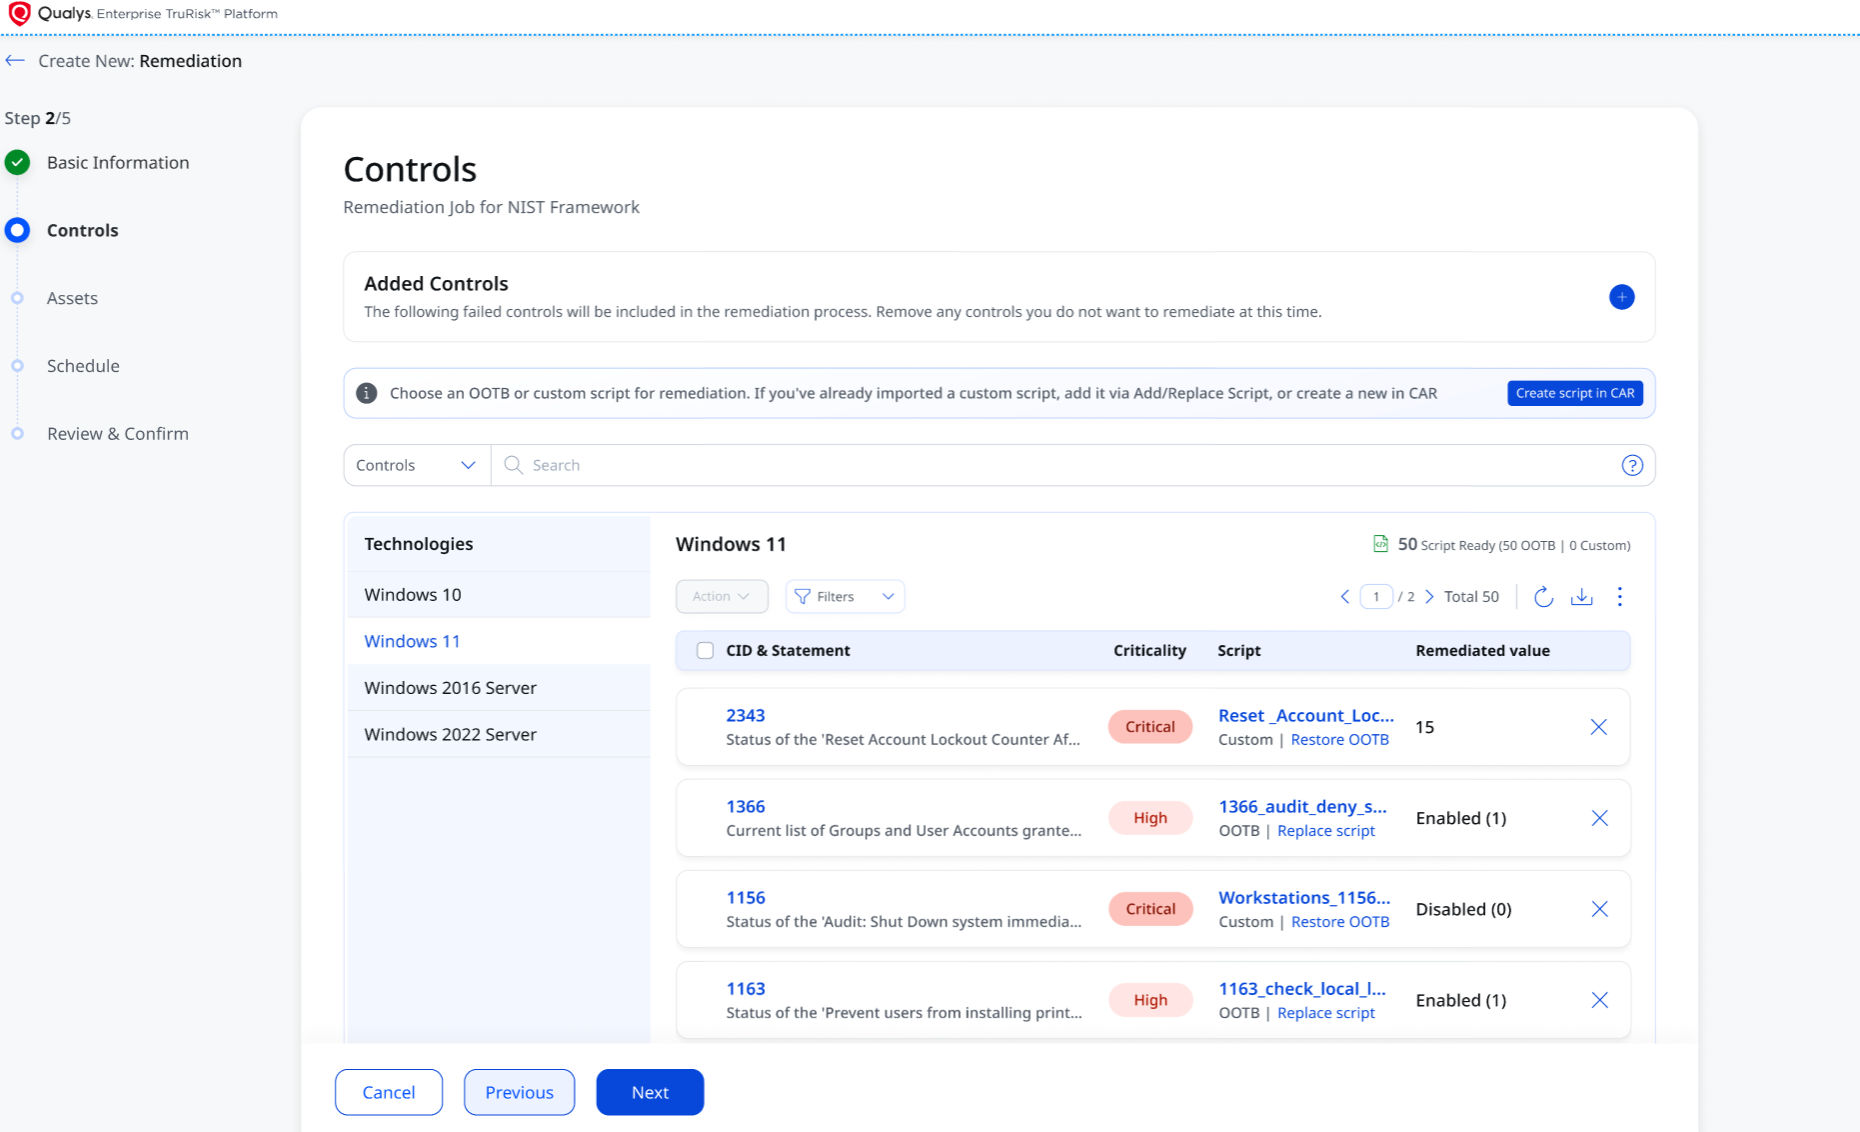Select Windows 2016 Server technology

(x=499, y=688)
